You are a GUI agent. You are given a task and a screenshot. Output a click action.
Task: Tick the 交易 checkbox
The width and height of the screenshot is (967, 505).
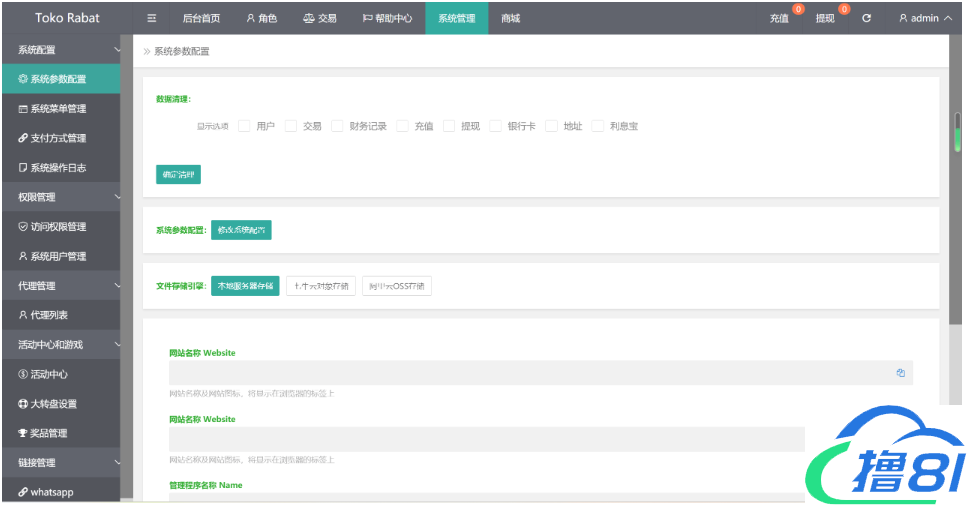coord(291,127)
